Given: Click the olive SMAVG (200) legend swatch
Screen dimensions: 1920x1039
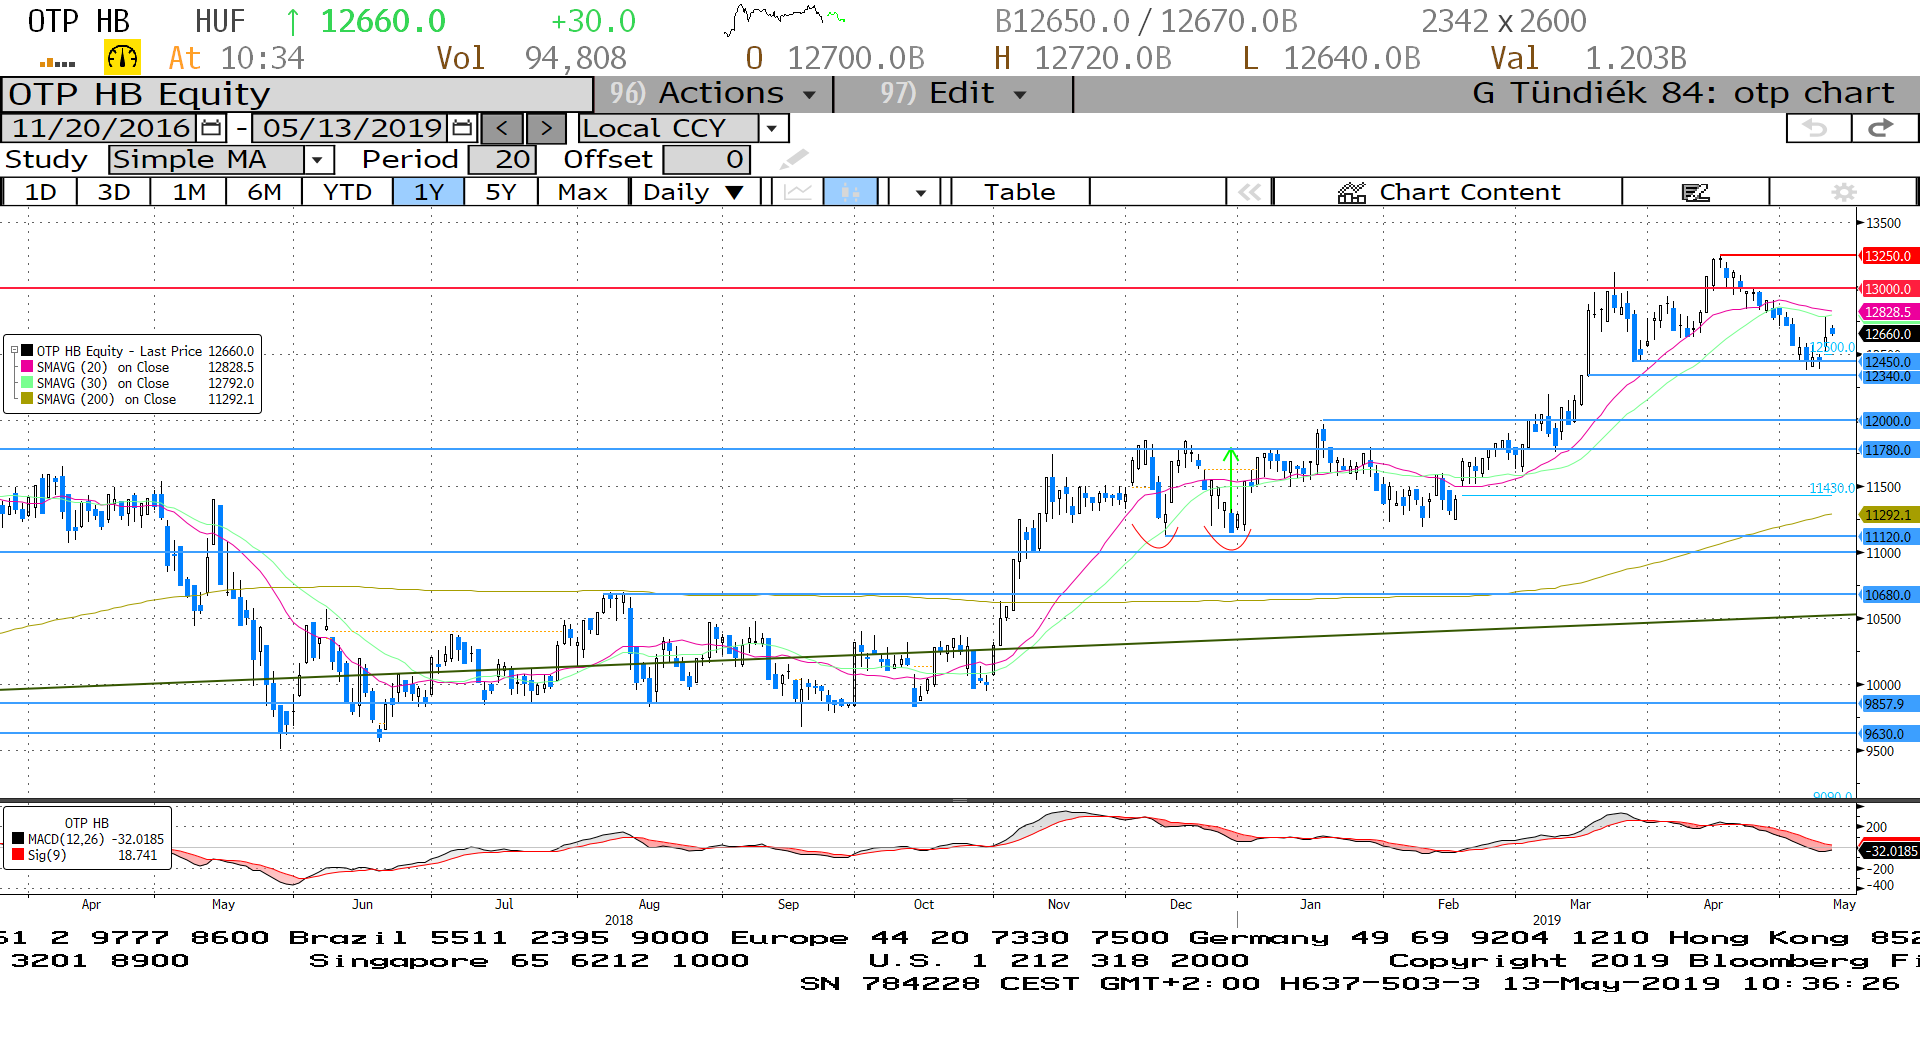Looking at the screenshot, I should click(x=27, y=399).
